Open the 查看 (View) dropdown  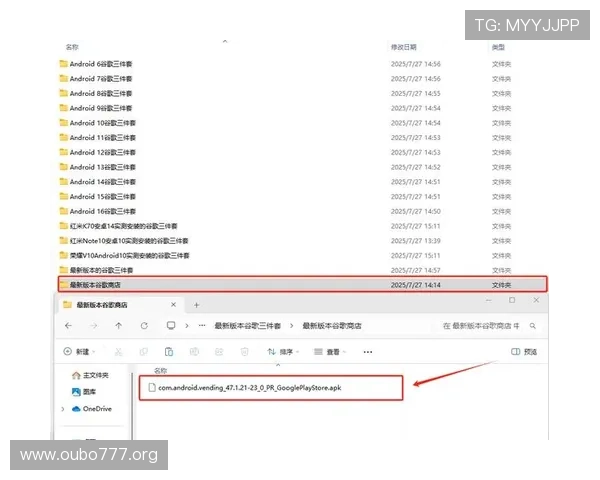(329, 352)
